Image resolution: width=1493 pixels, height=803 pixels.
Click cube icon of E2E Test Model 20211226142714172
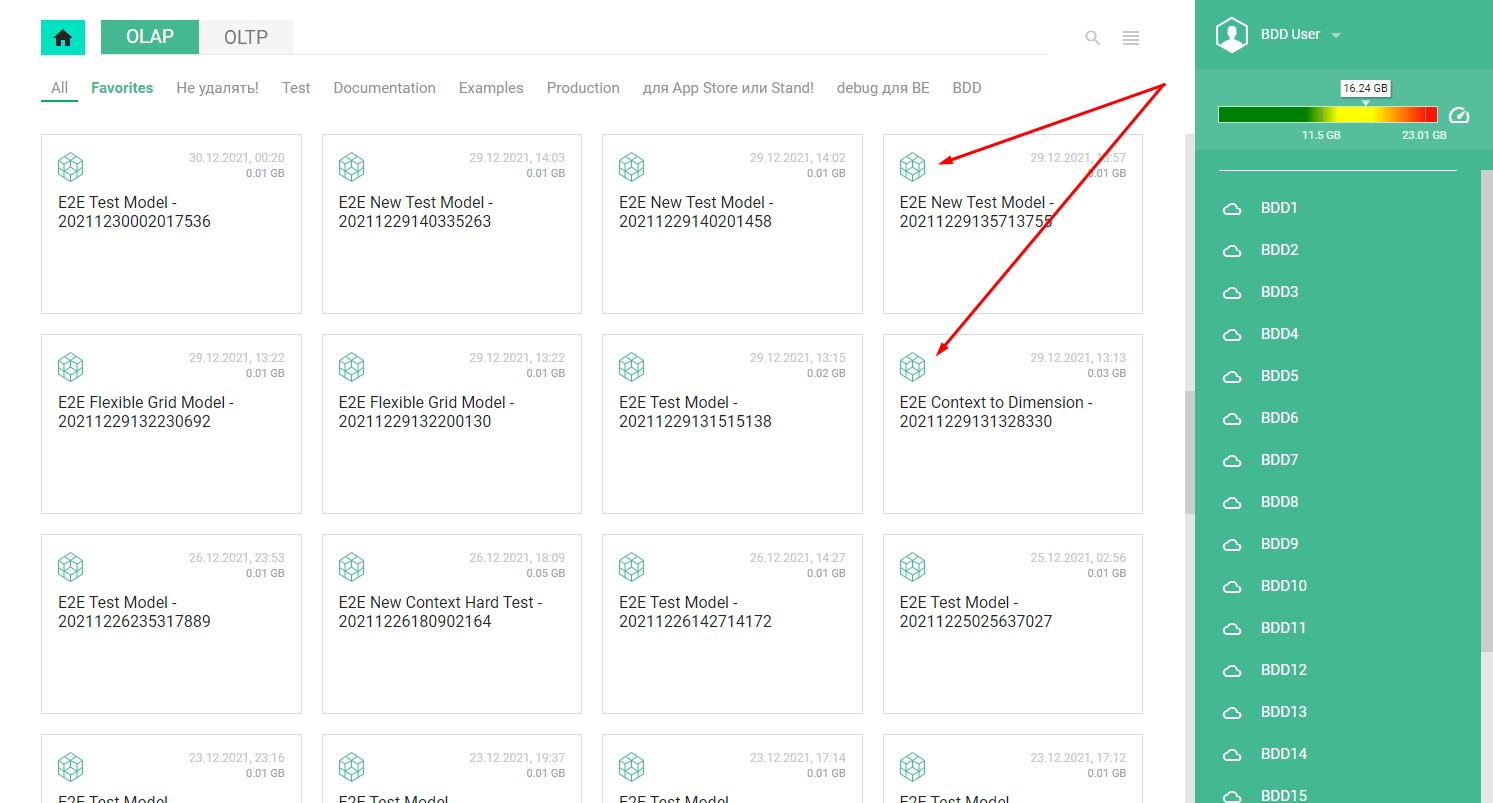pos(631,567)
